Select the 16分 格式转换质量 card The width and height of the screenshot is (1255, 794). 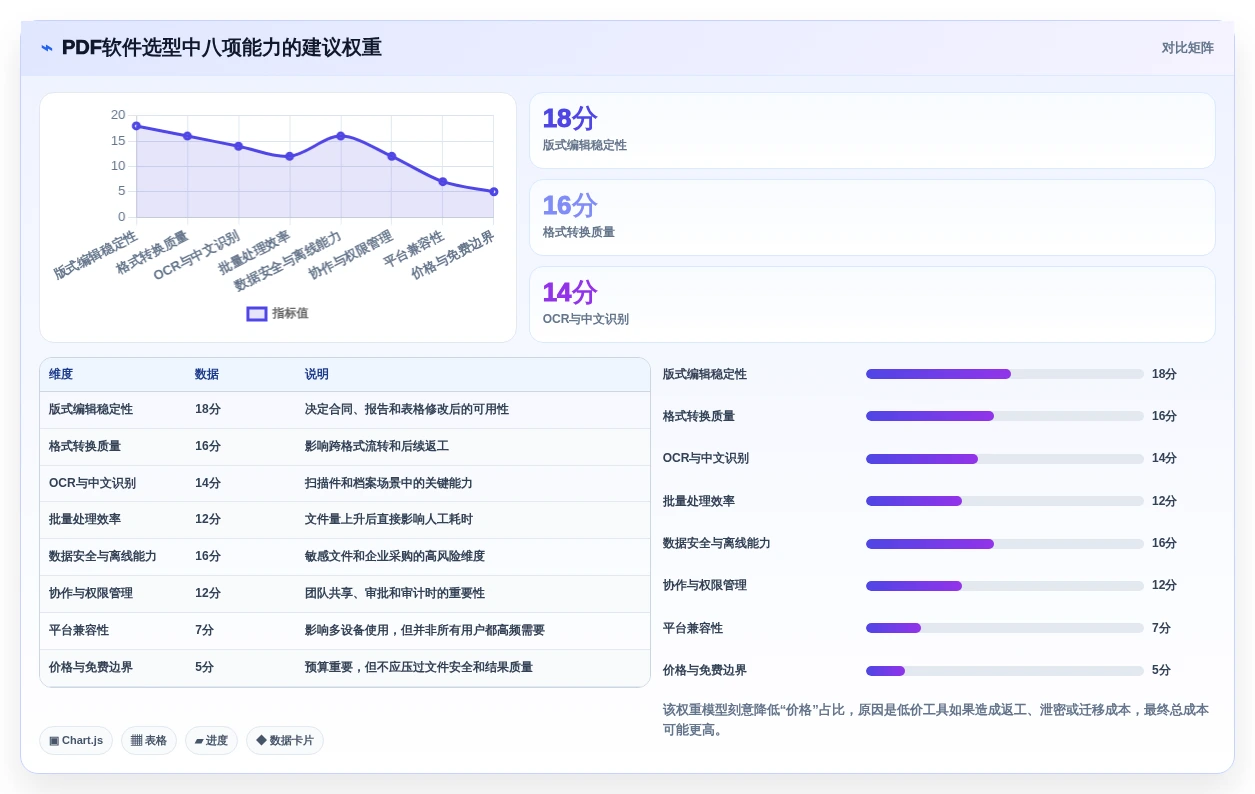point(872,218)
